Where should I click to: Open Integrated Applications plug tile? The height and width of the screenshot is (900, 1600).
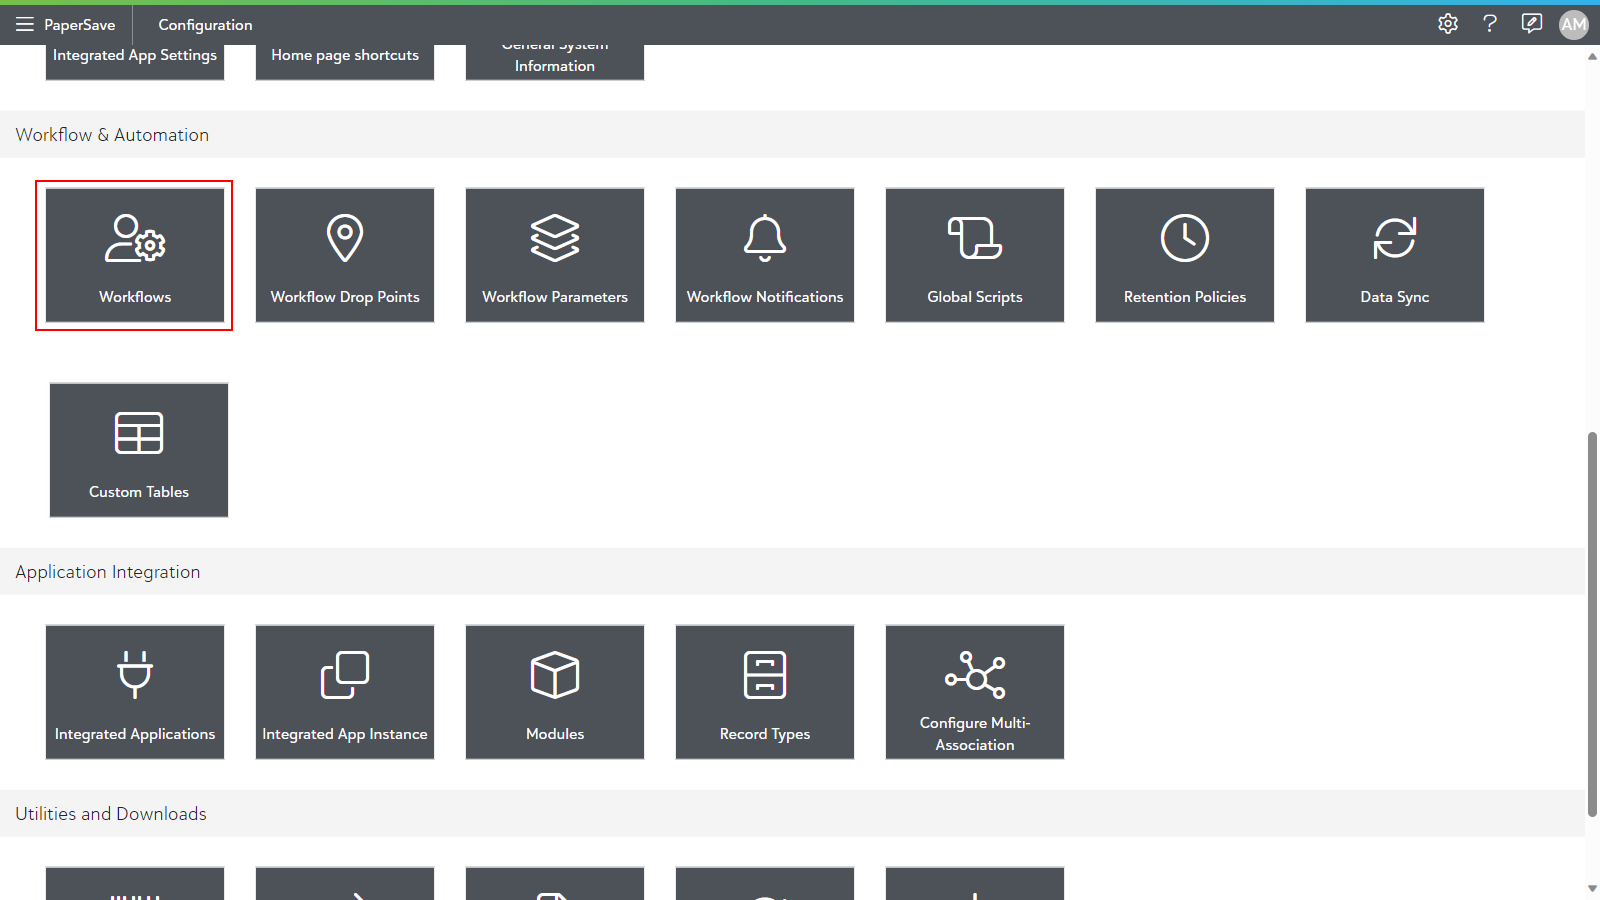135,692
